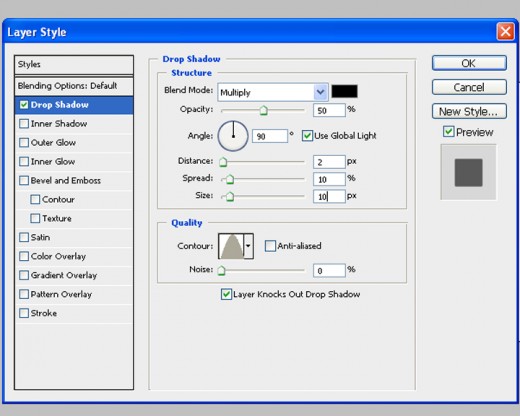
Task: Expand the contour picker arrow
Action: pos(249,246)
